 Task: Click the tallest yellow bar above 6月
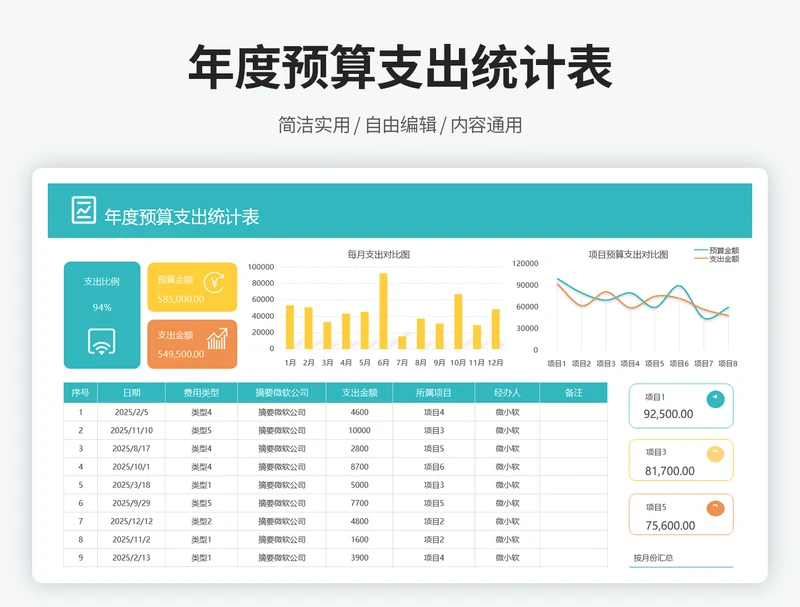click(383, 311)
